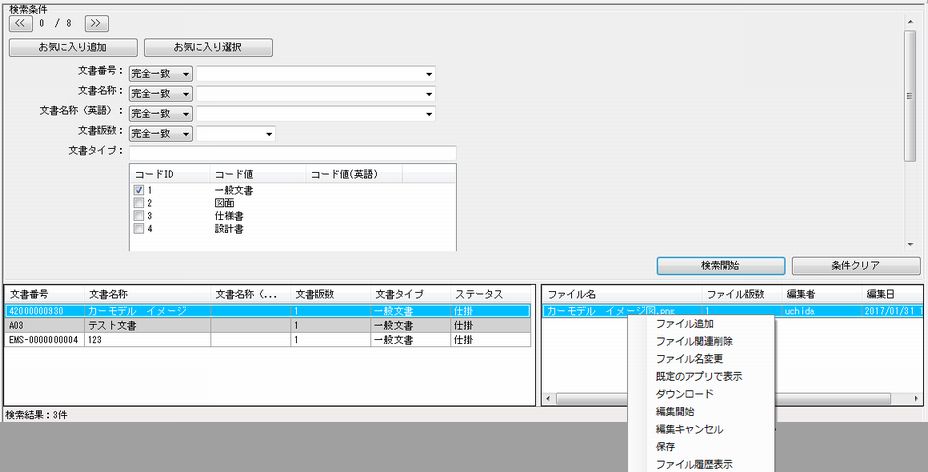Click ファイル名 column header in file list
928x472 pixels.
pos(622,295)
